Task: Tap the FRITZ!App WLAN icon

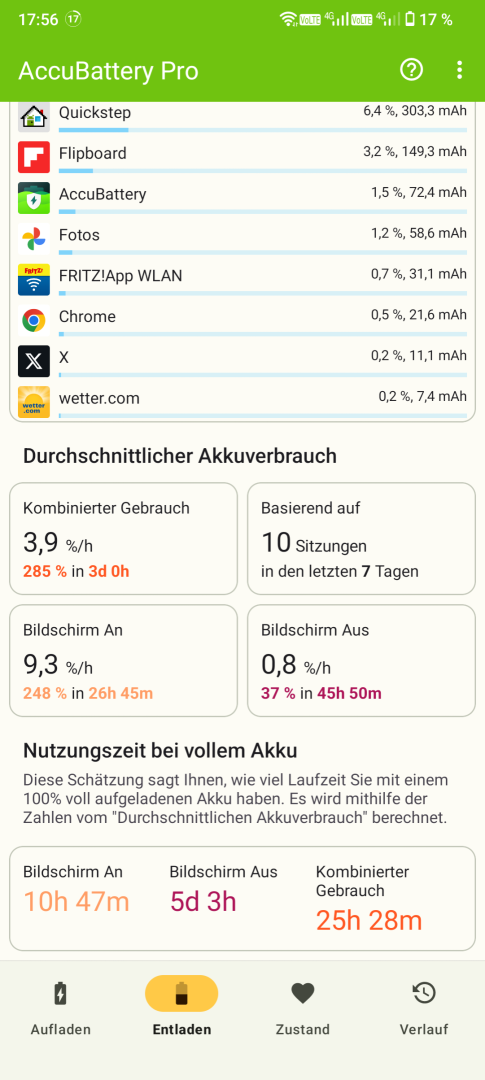Action: (34, 280)
